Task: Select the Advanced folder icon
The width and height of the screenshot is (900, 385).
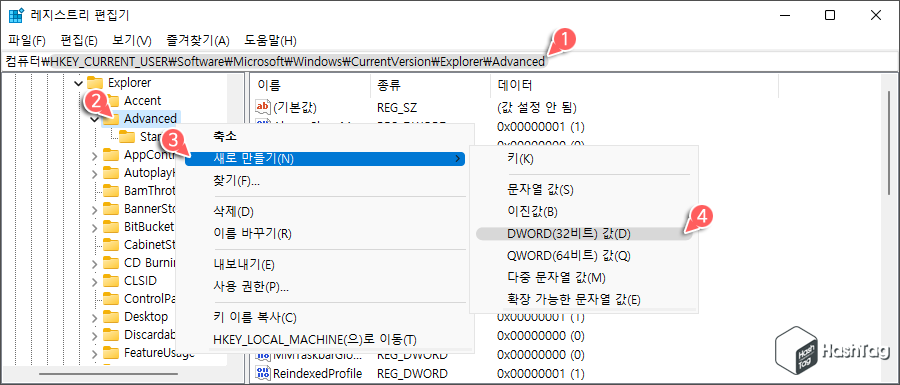Action: (111, 119)
